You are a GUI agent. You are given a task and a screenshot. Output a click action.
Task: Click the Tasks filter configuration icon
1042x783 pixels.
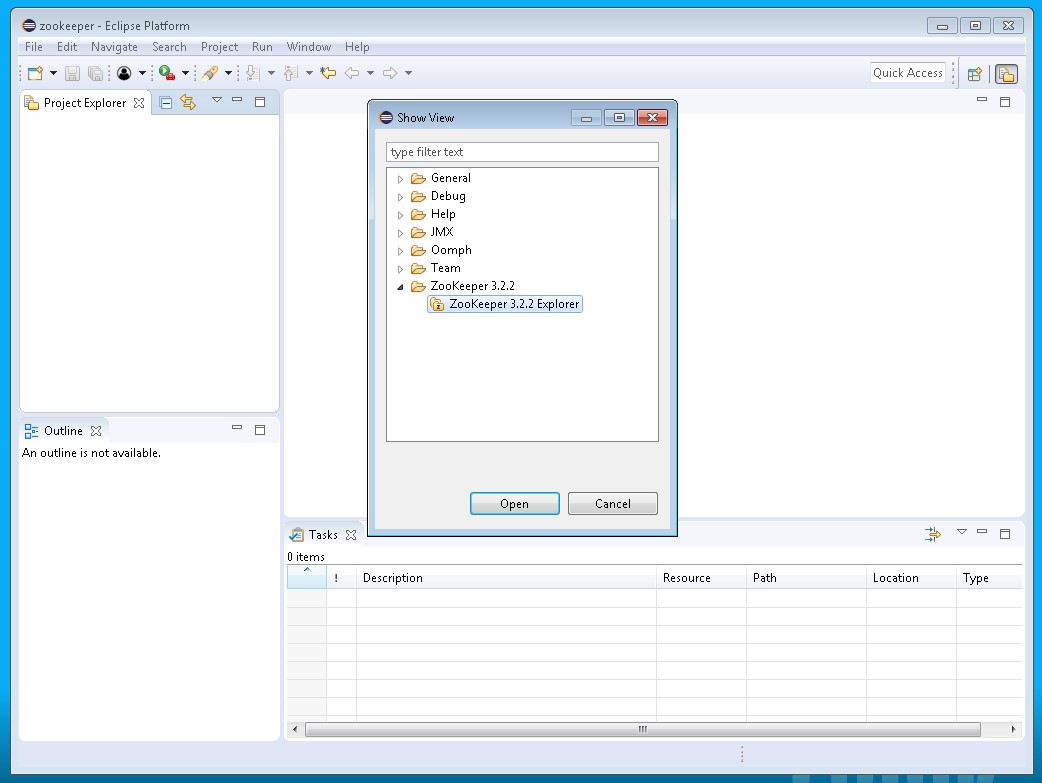tap(933, 534)
